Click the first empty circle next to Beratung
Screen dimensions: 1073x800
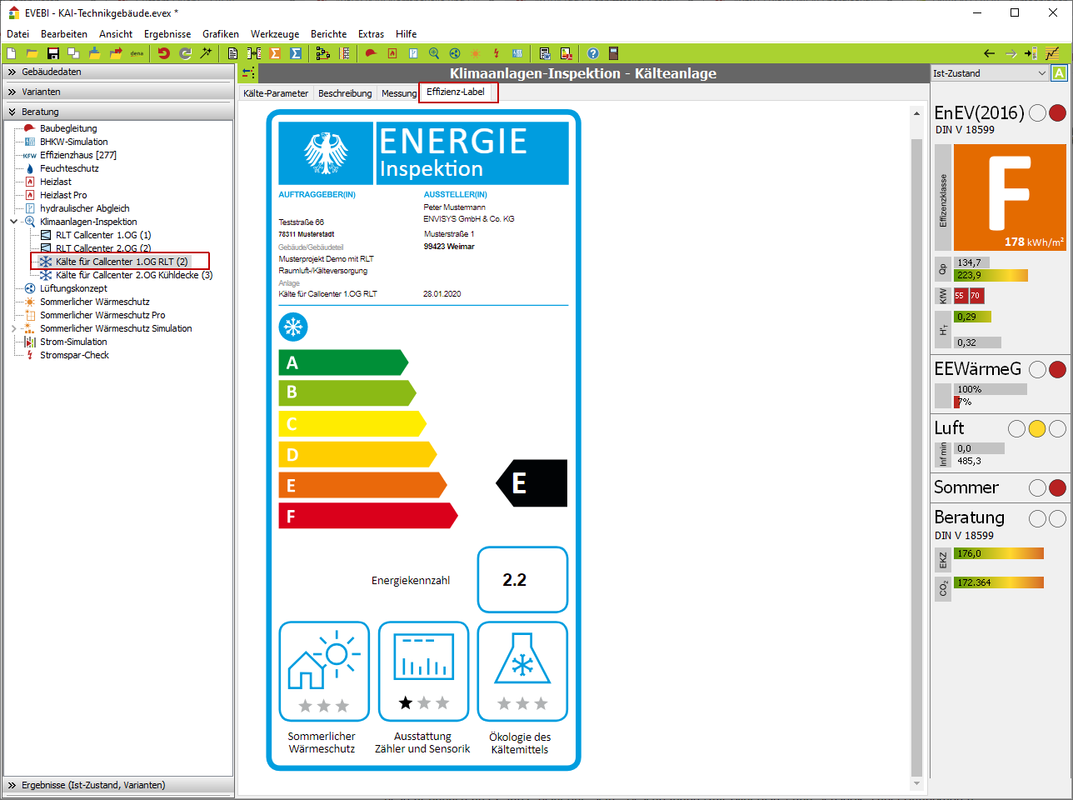point(1037,519)
